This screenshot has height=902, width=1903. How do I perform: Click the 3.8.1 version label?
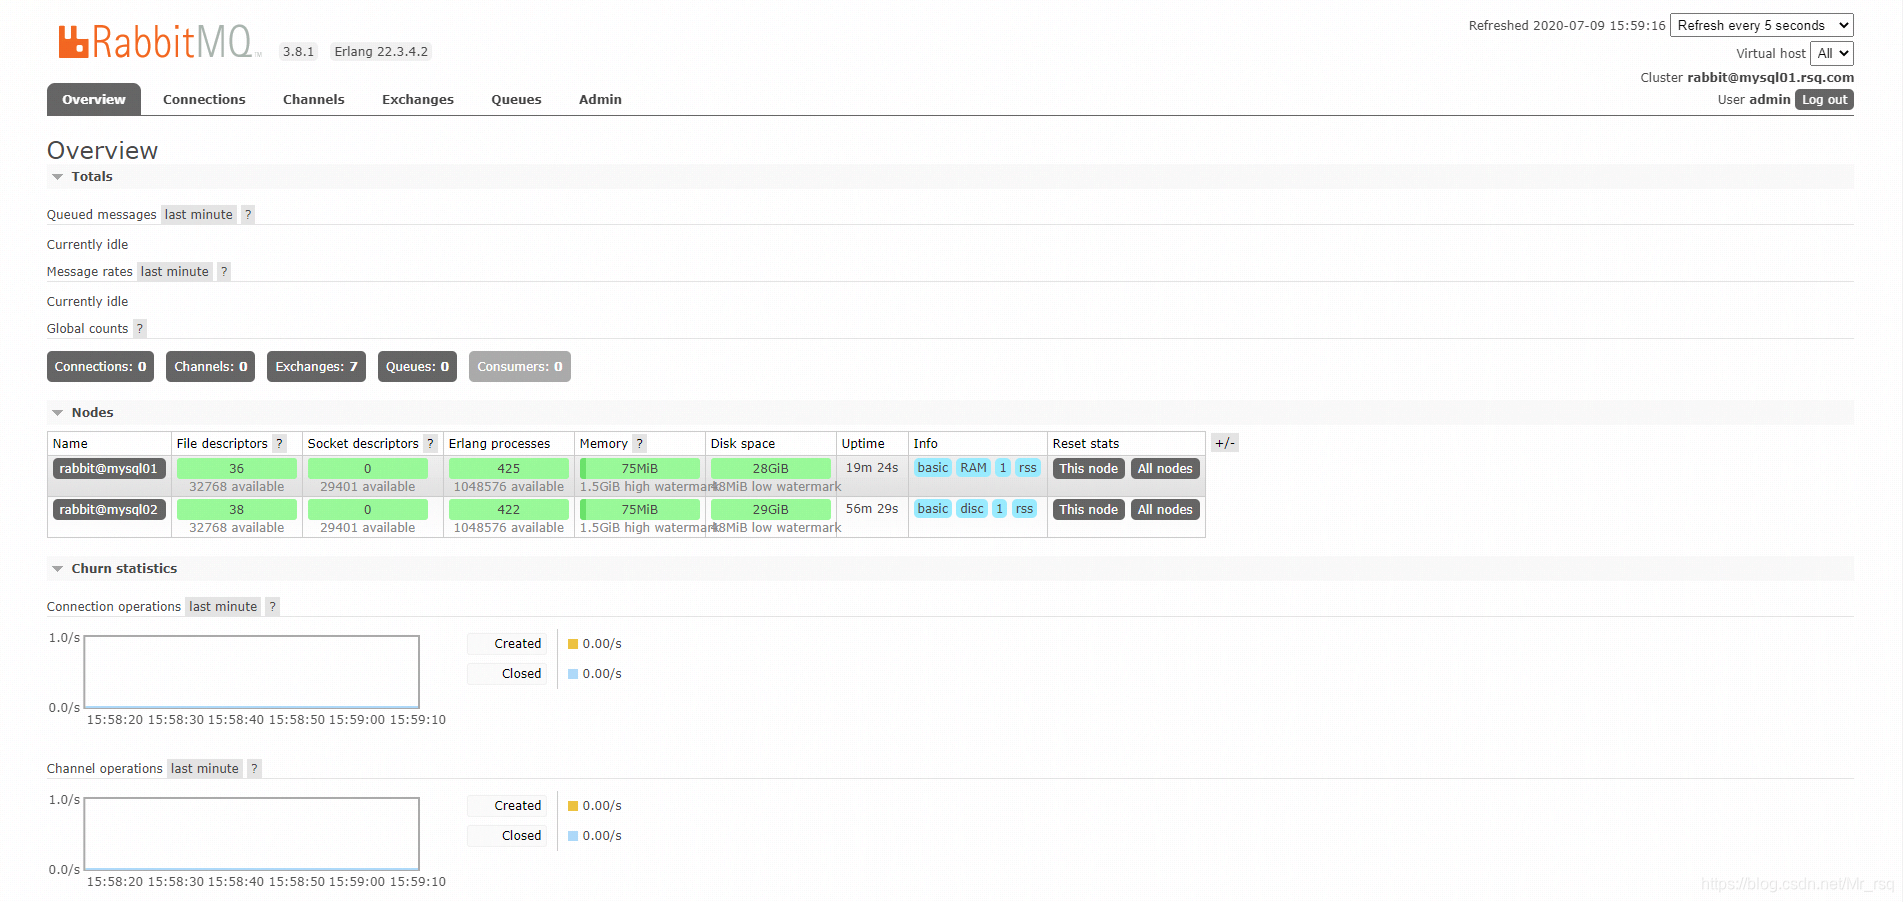pyautogui.click(x=298, y=51)
